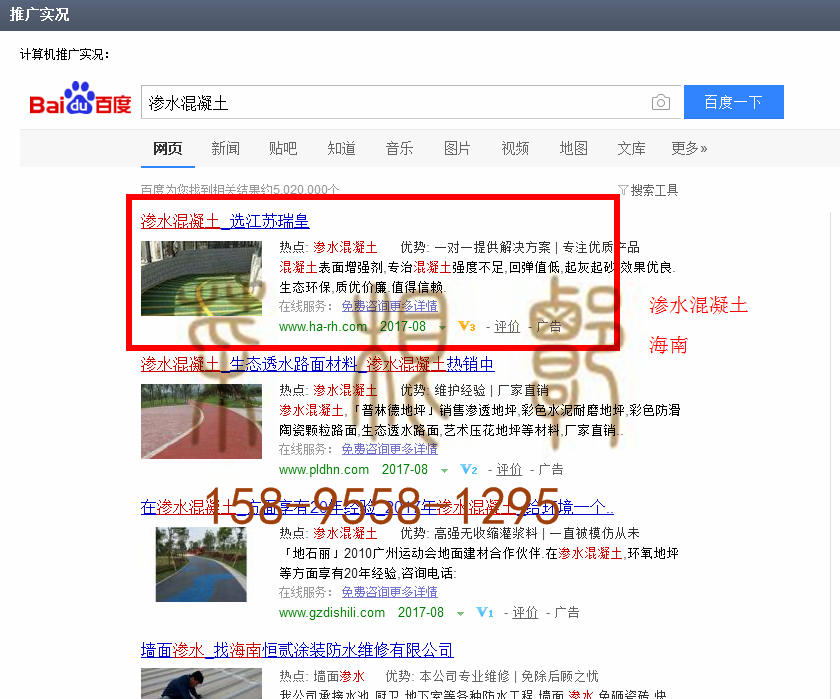Image resolution: width=840 pixels, height=699 pixels.
Task: Open result 渗水混凝土_选江苏瑞皇
Action: pos(225,221)
